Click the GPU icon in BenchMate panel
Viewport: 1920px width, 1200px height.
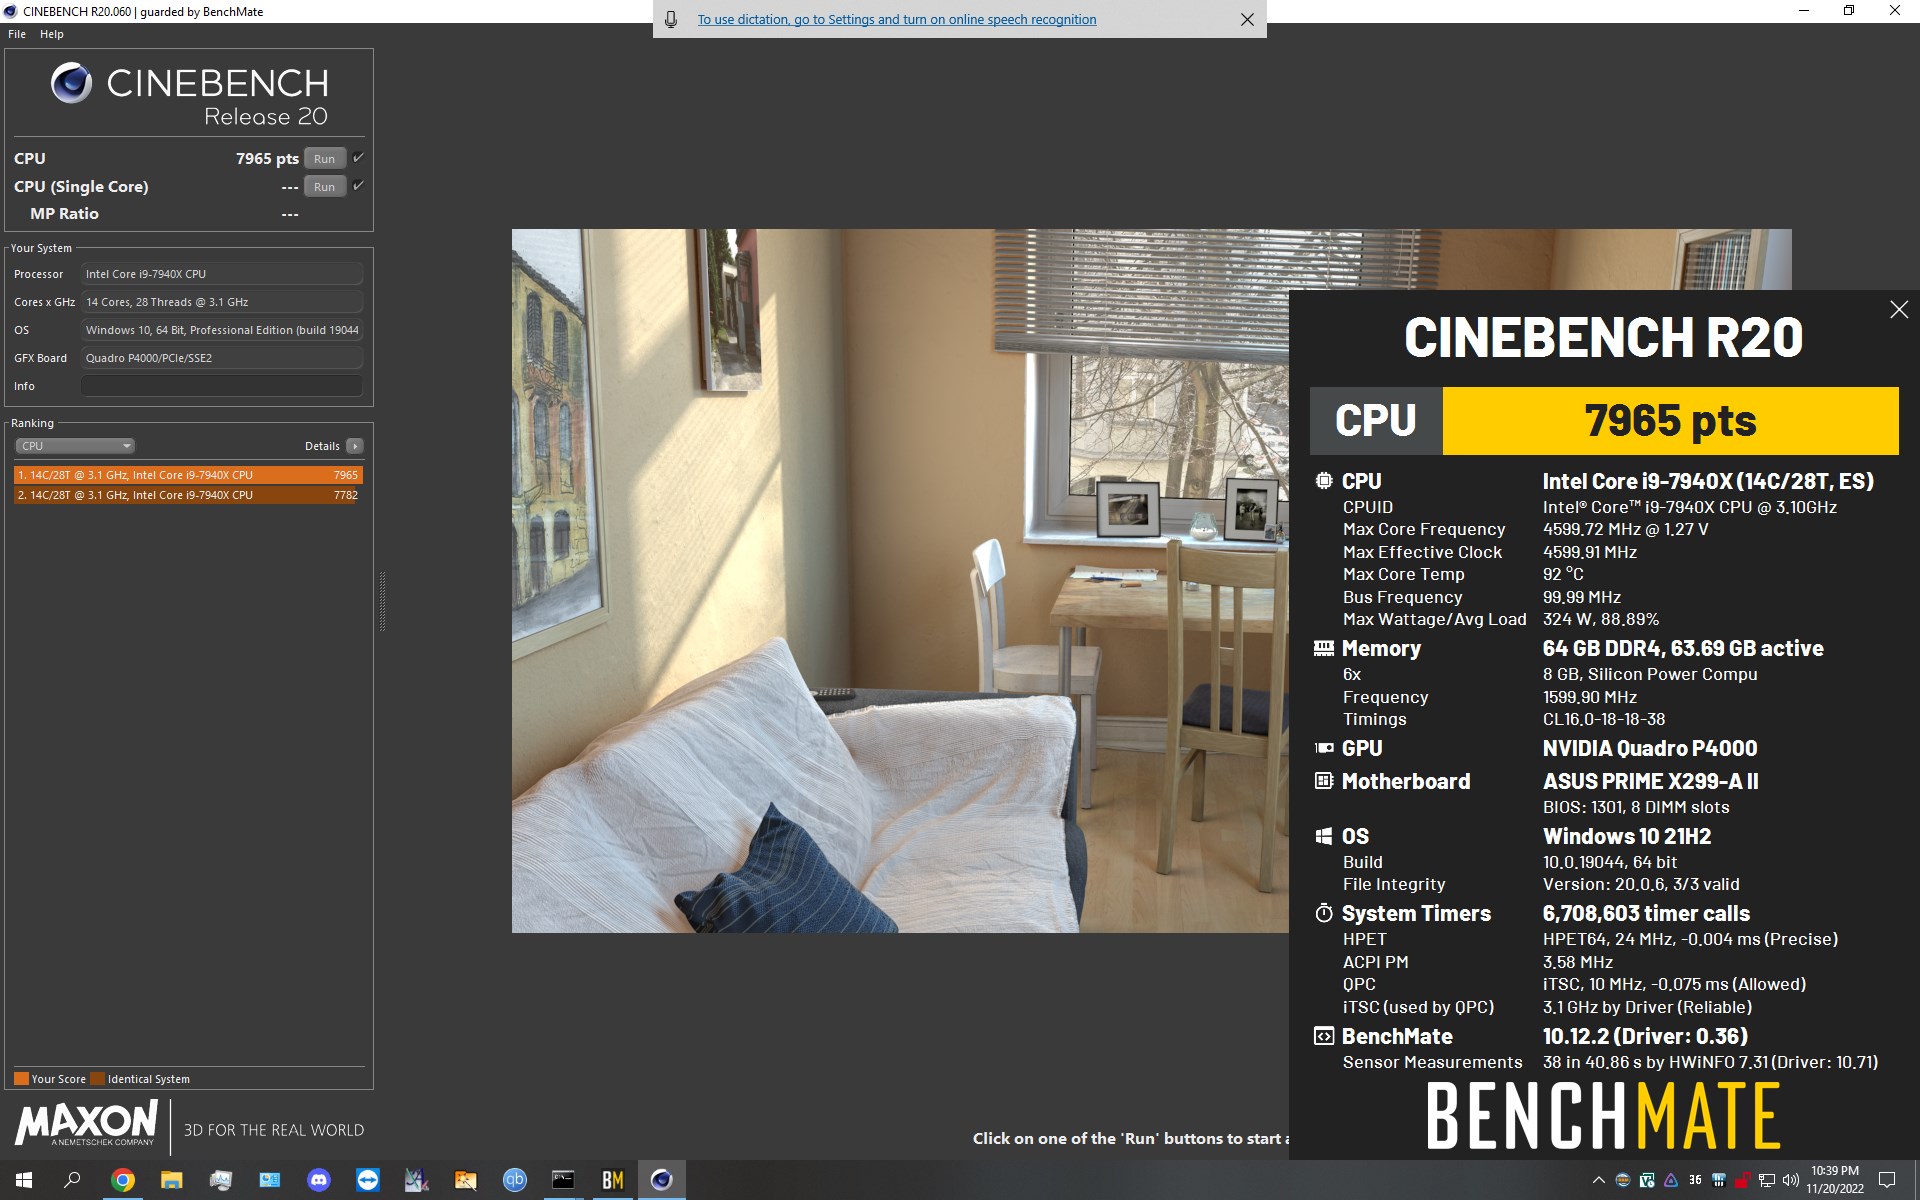(1324, 748)
